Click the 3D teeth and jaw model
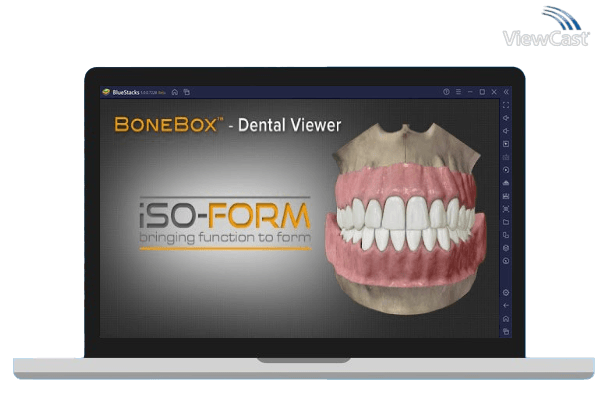The width and height of the screenshot is (602, 414). (405, 219)
